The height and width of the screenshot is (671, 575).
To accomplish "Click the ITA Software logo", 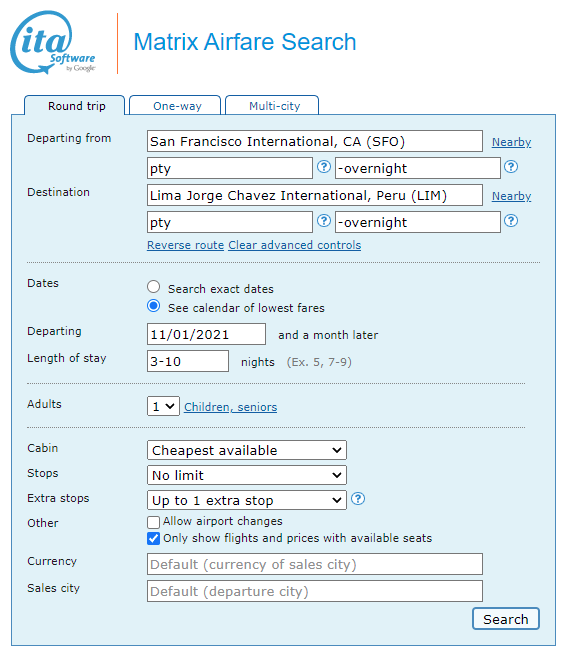I will point(53,42).
